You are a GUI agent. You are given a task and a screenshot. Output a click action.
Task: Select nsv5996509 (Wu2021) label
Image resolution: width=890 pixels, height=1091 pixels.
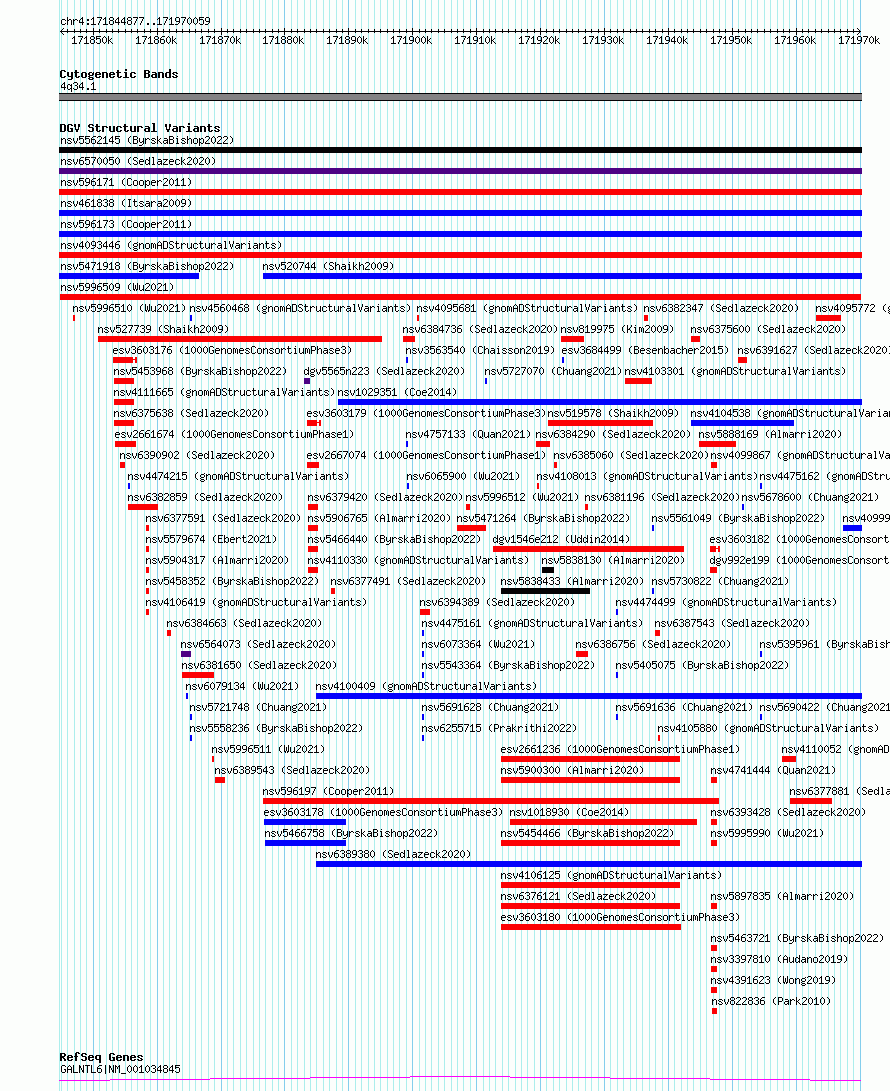pos(117,287)
